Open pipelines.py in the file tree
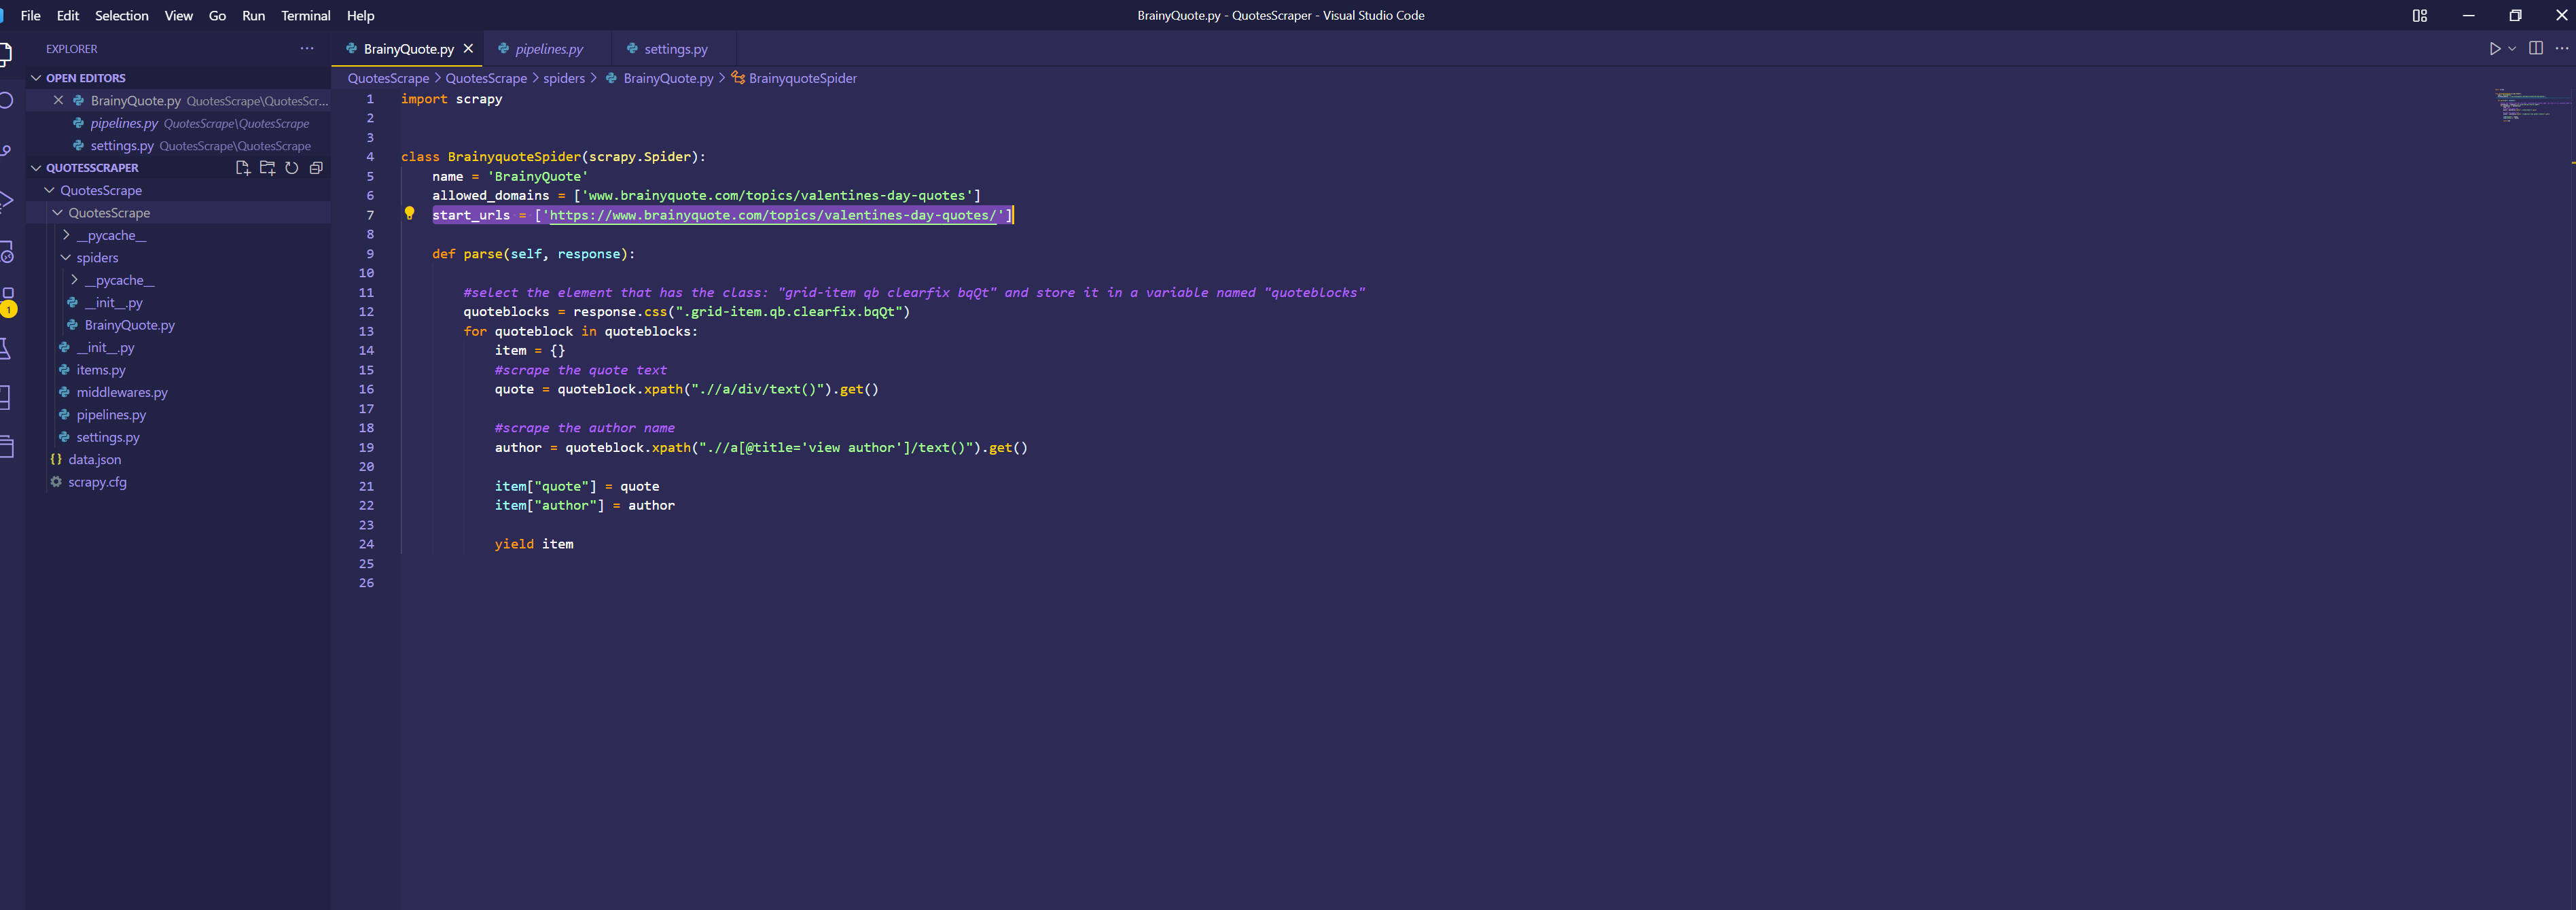The image size is (2576, 910). tap(111, 414)
